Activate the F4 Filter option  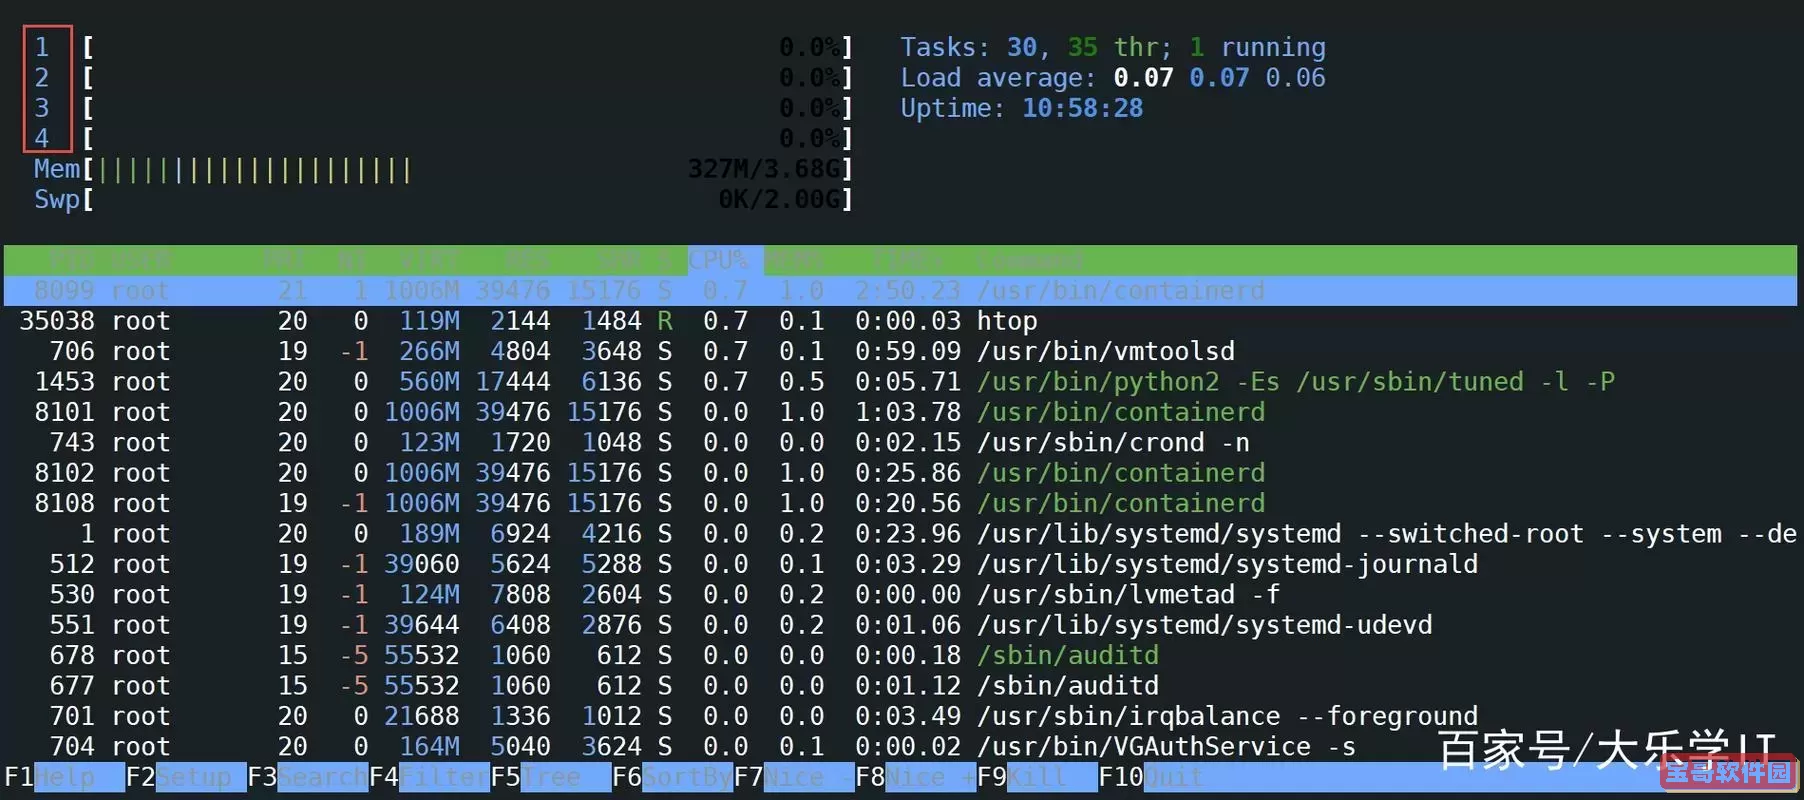[430, 777]
